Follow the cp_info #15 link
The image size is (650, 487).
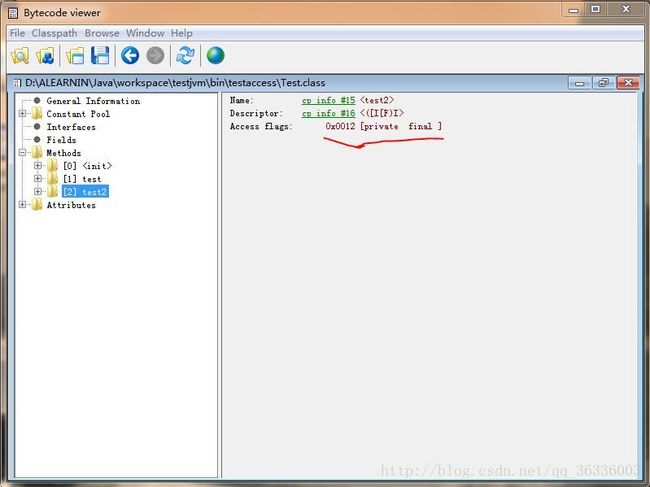point(328,100)
